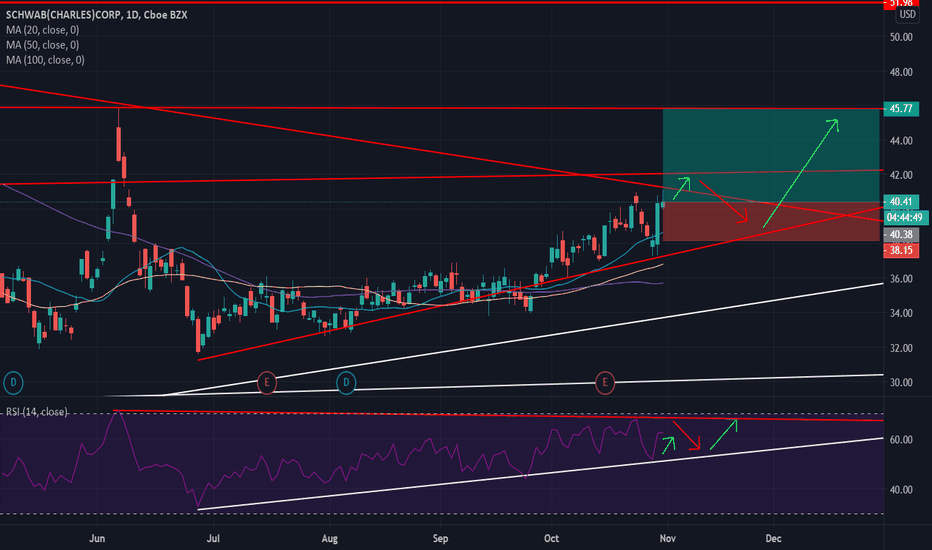
Task: Click the RSI (14, close) indicator label
Action: [37, 411]
